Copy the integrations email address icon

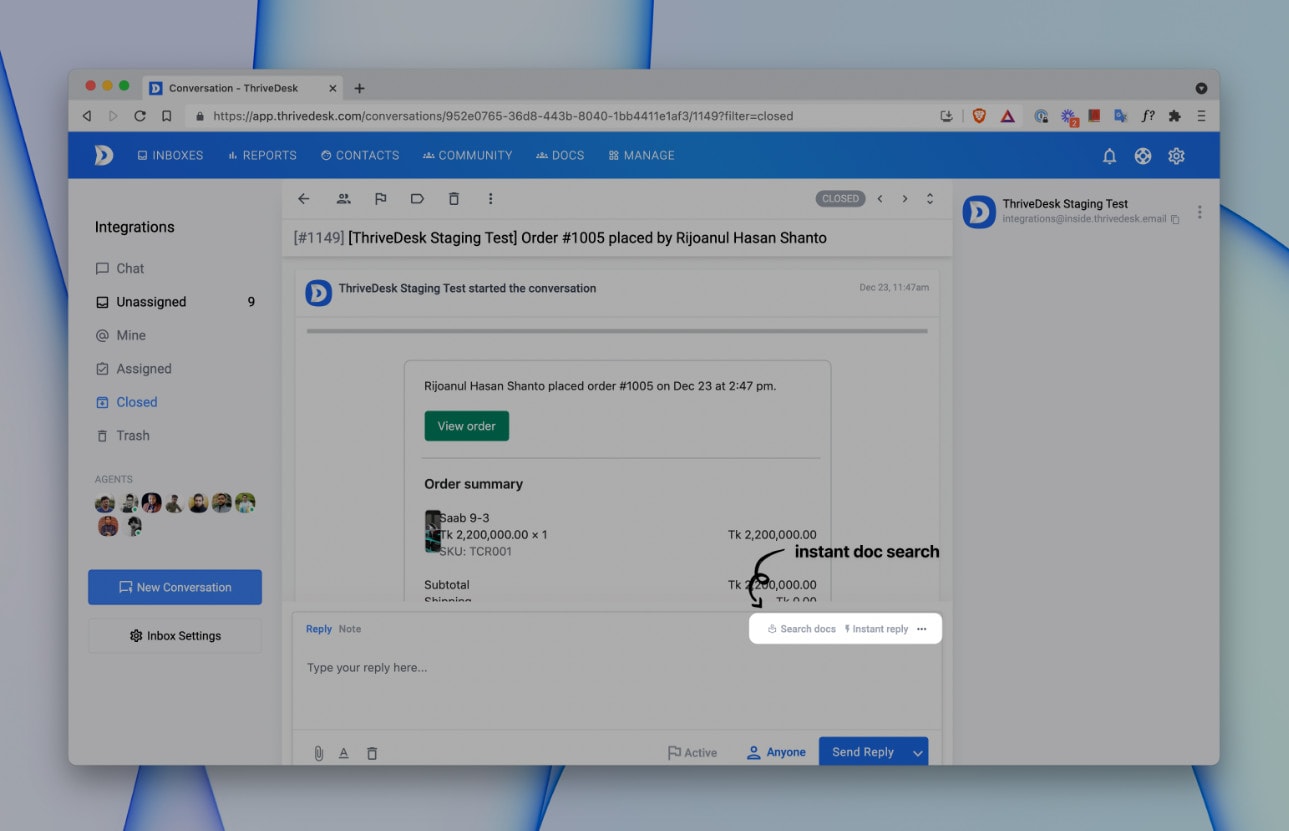tap(1175, 219)
